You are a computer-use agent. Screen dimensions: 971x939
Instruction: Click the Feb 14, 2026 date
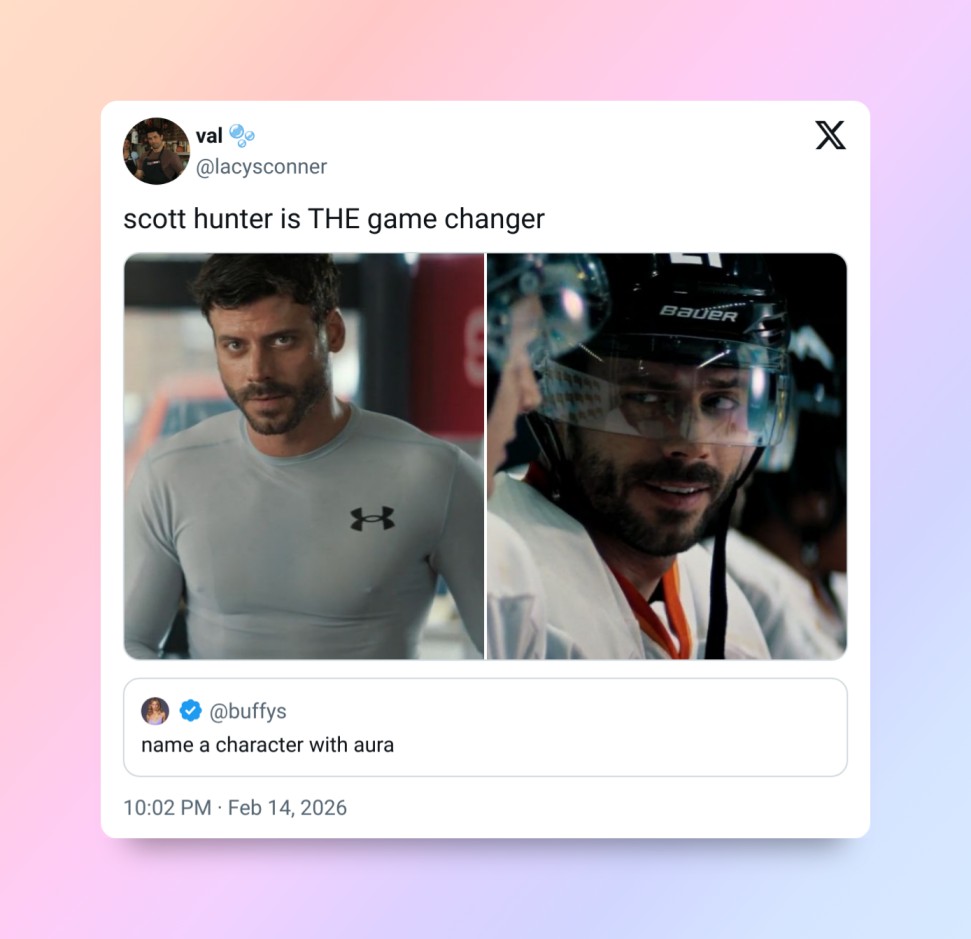287,808
